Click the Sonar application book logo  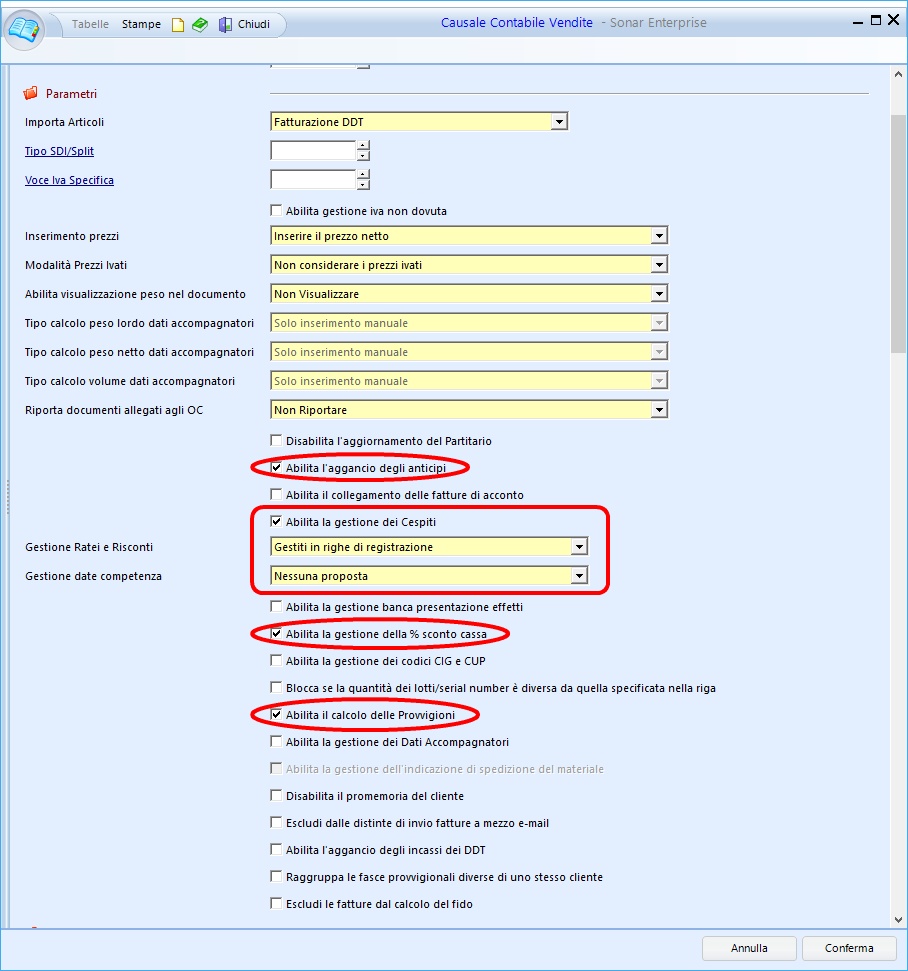25,27
